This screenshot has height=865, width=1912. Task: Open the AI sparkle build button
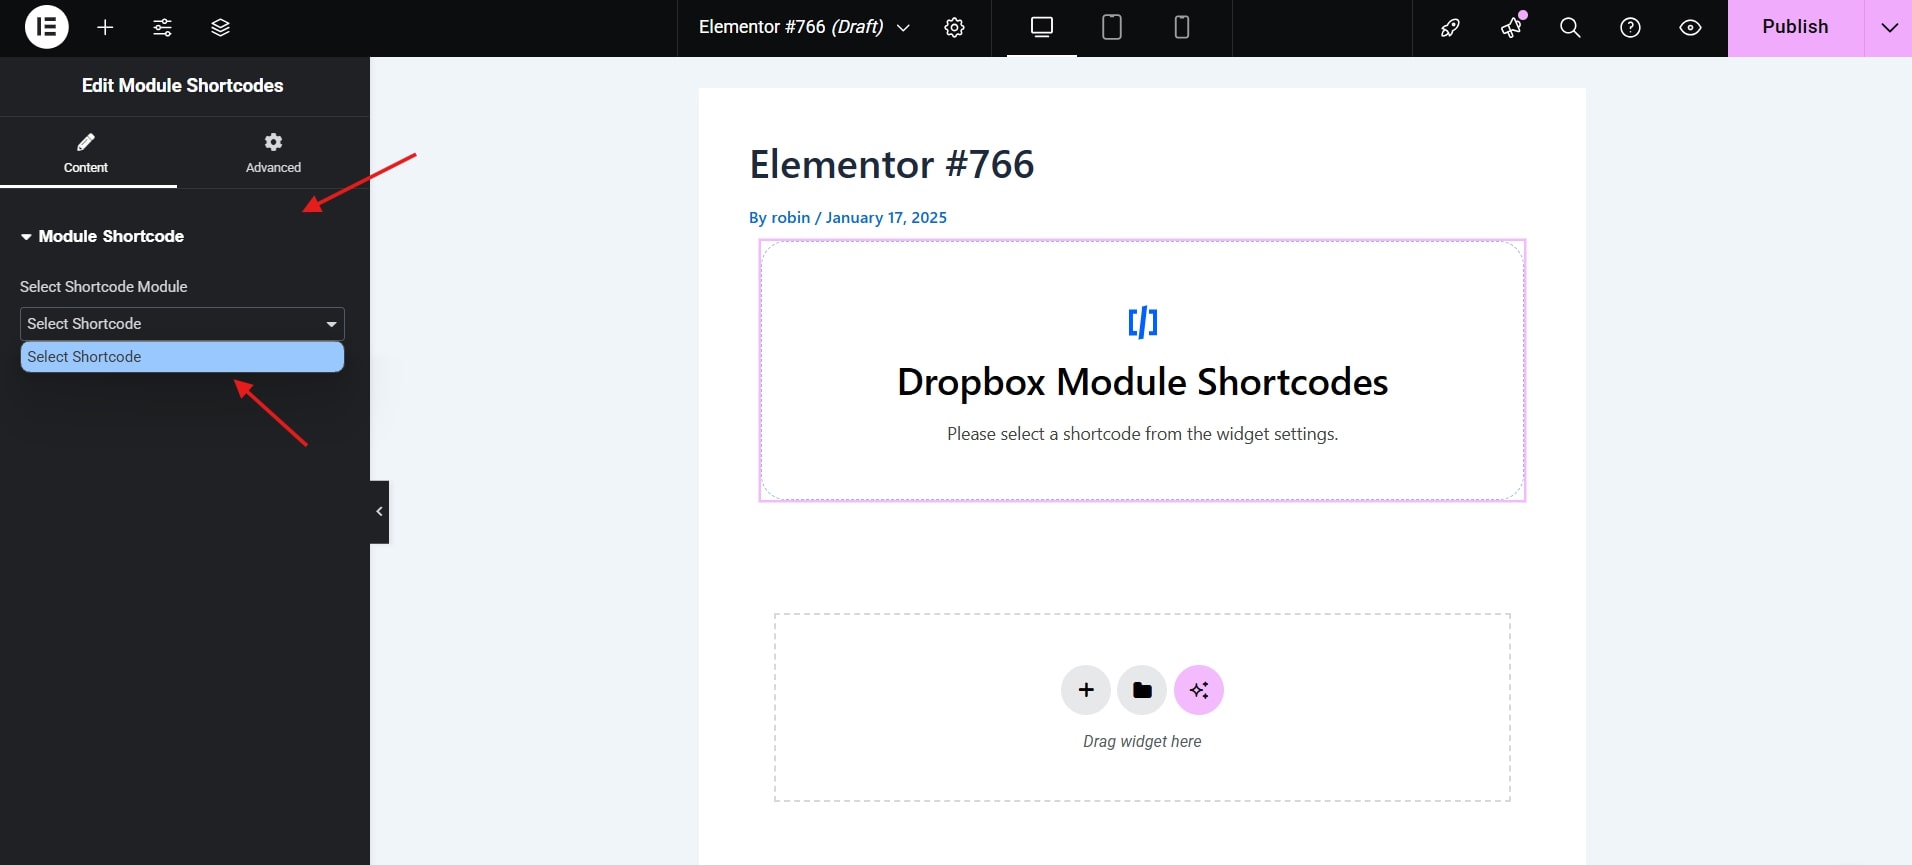(1199, 690)
